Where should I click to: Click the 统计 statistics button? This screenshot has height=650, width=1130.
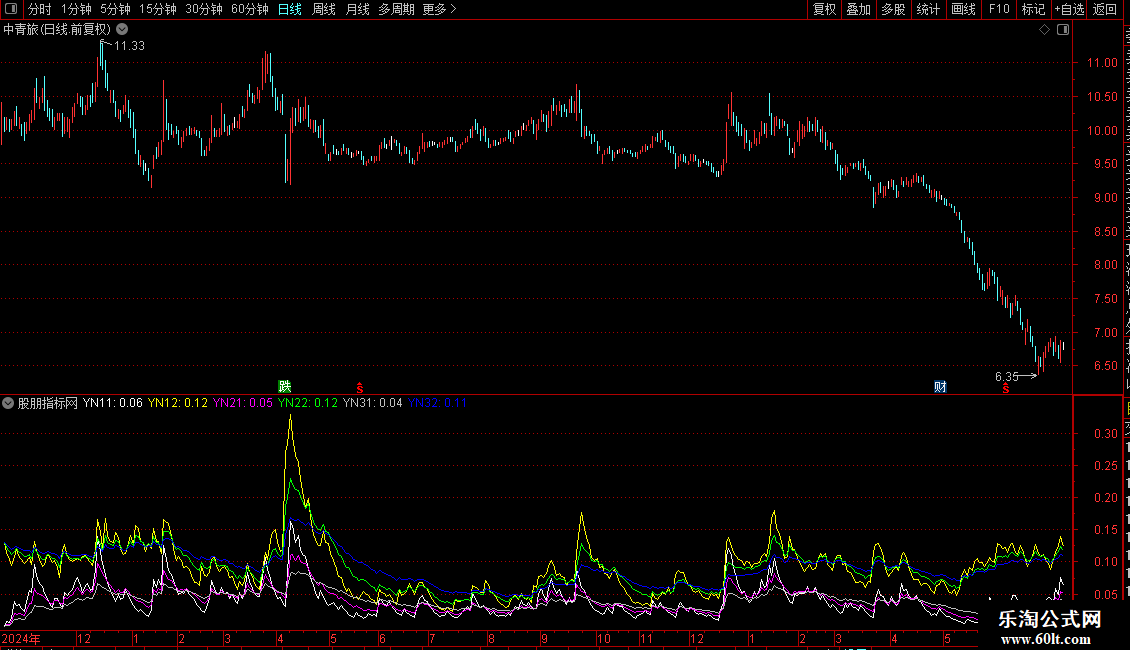pos(928,9)
